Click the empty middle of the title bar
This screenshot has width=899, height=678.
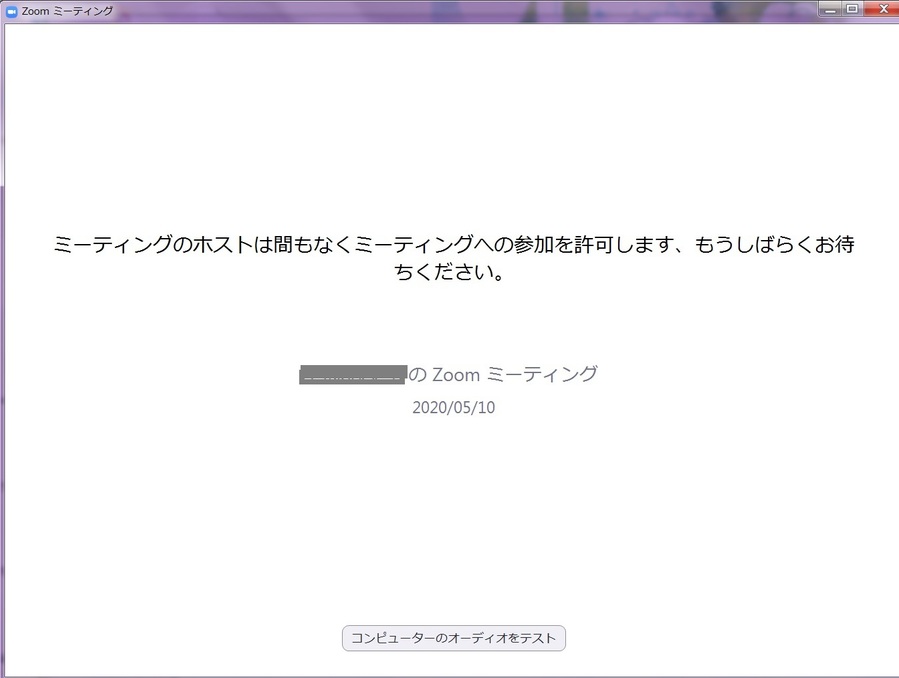point(450,11)
